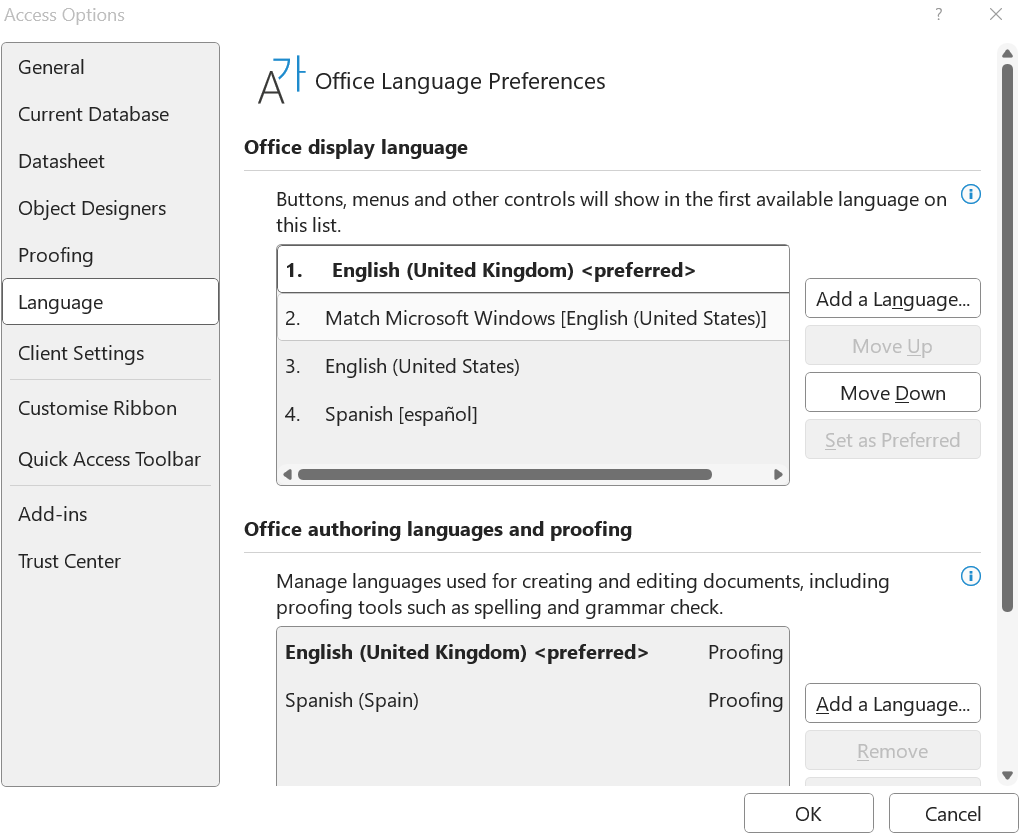Confirm changes with the OK button
Image resolution: width=1021 pixels, height=833 pixels.
808,814
